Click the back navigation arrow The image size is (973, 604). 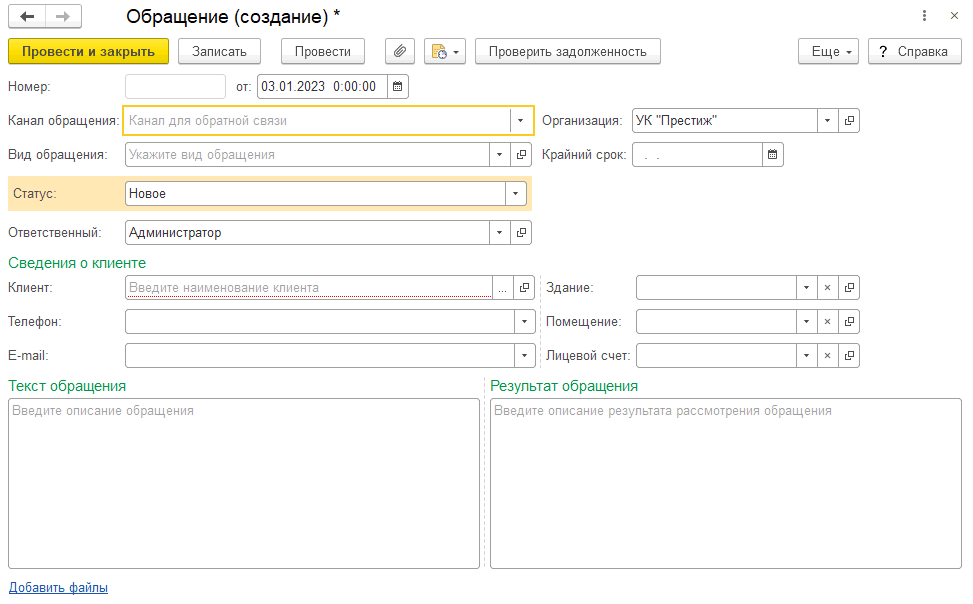click(27, 17)
